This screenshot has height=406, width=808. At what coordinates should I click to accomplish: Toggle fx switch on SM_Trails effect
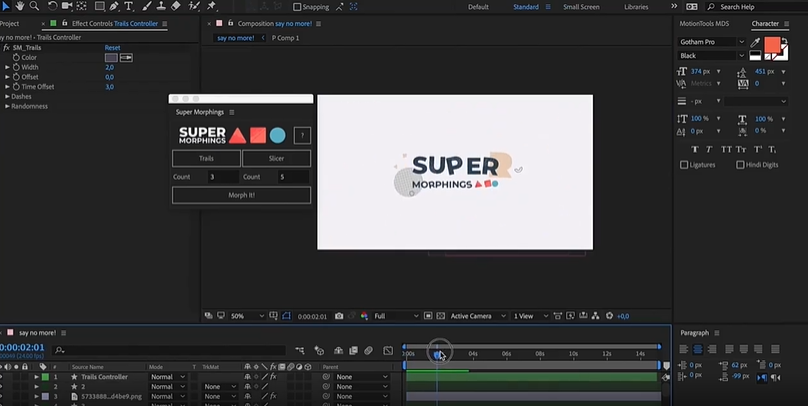[7, 47]
